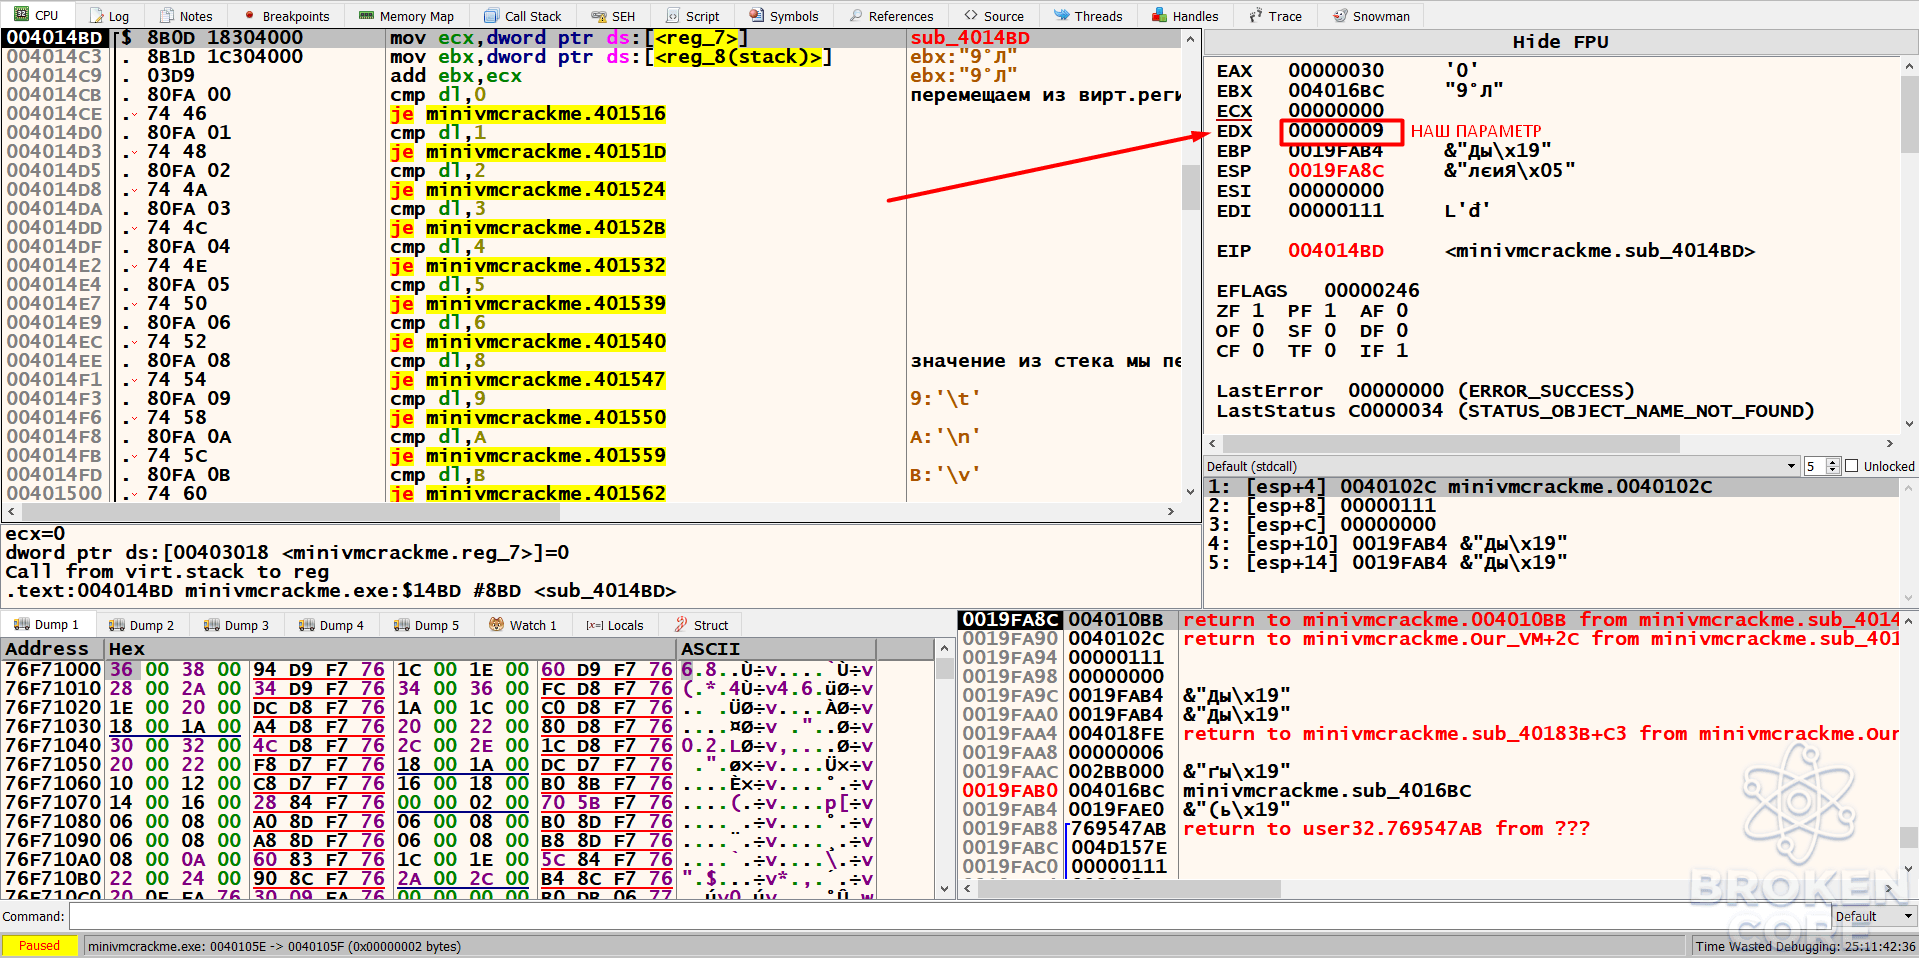Click the Hide FPU button

[1560, 42]
